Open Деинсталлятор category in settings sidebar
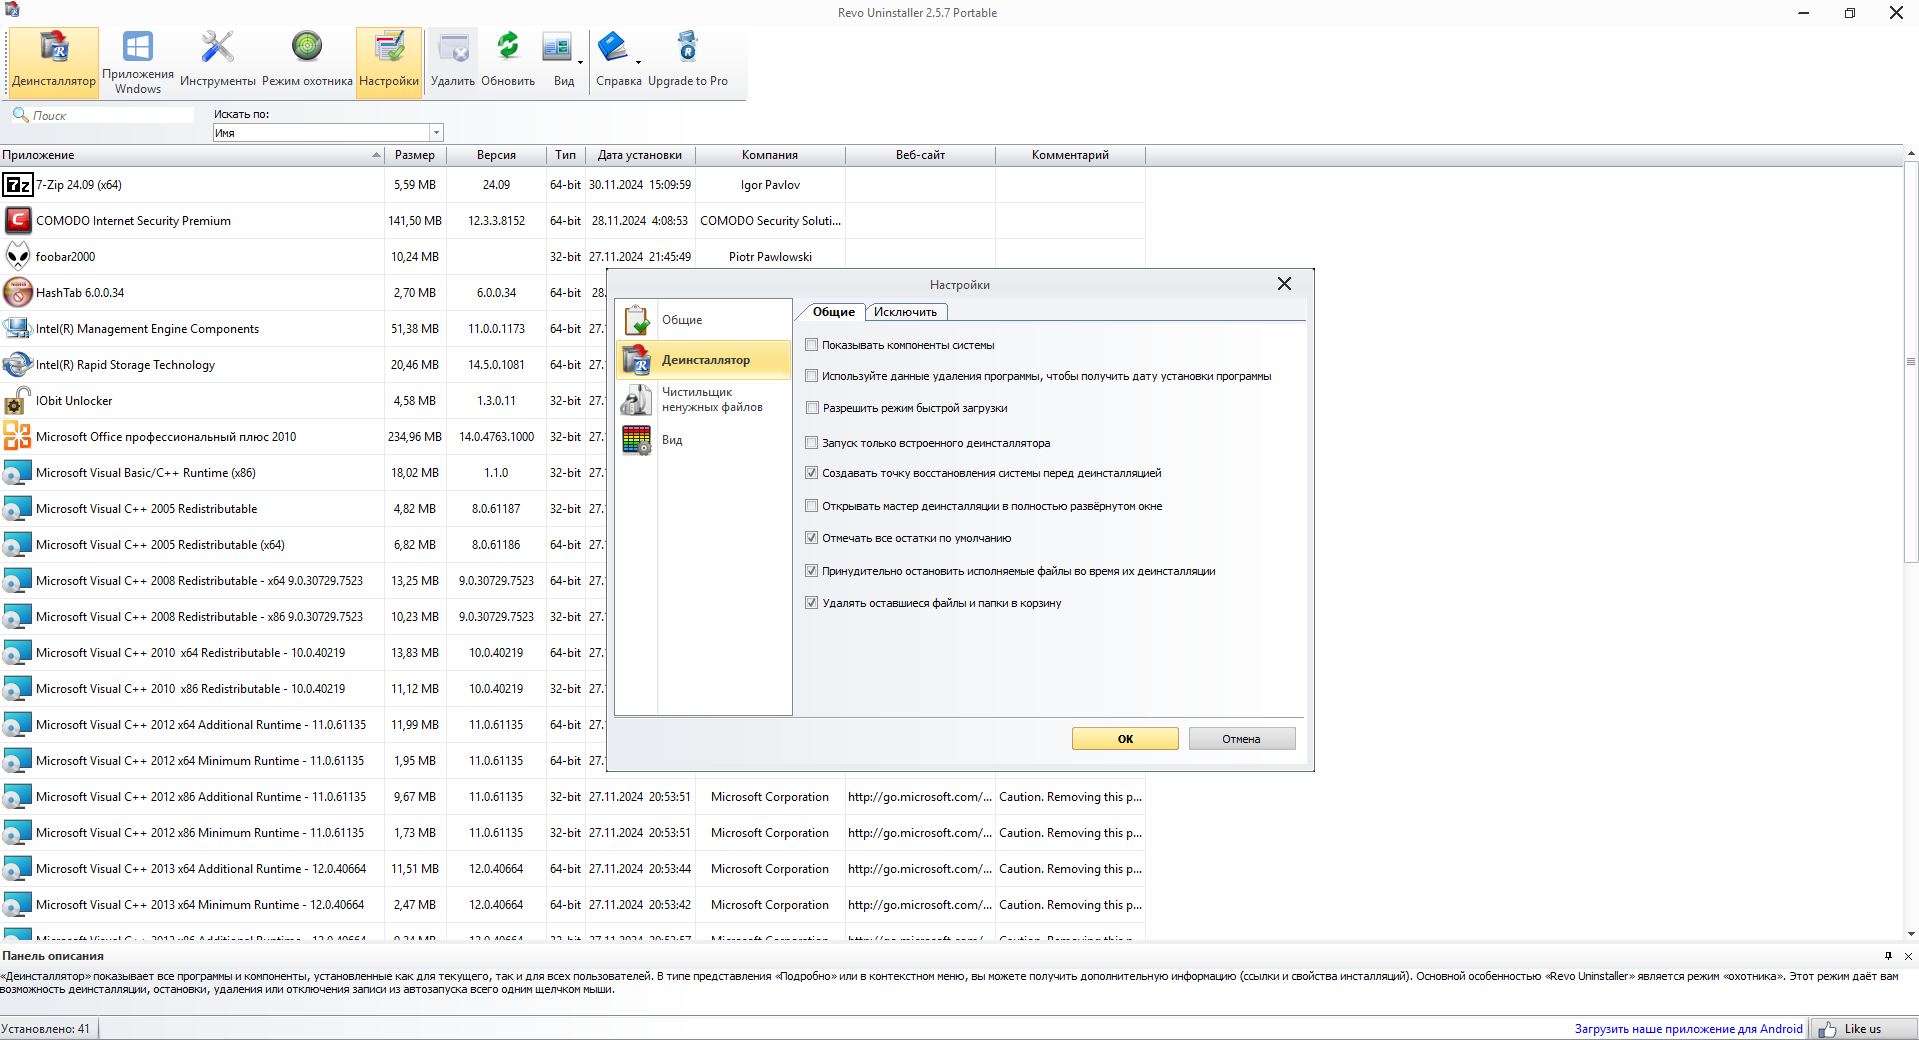This screenshot has height=1040, width=1919. coord(703,360)
